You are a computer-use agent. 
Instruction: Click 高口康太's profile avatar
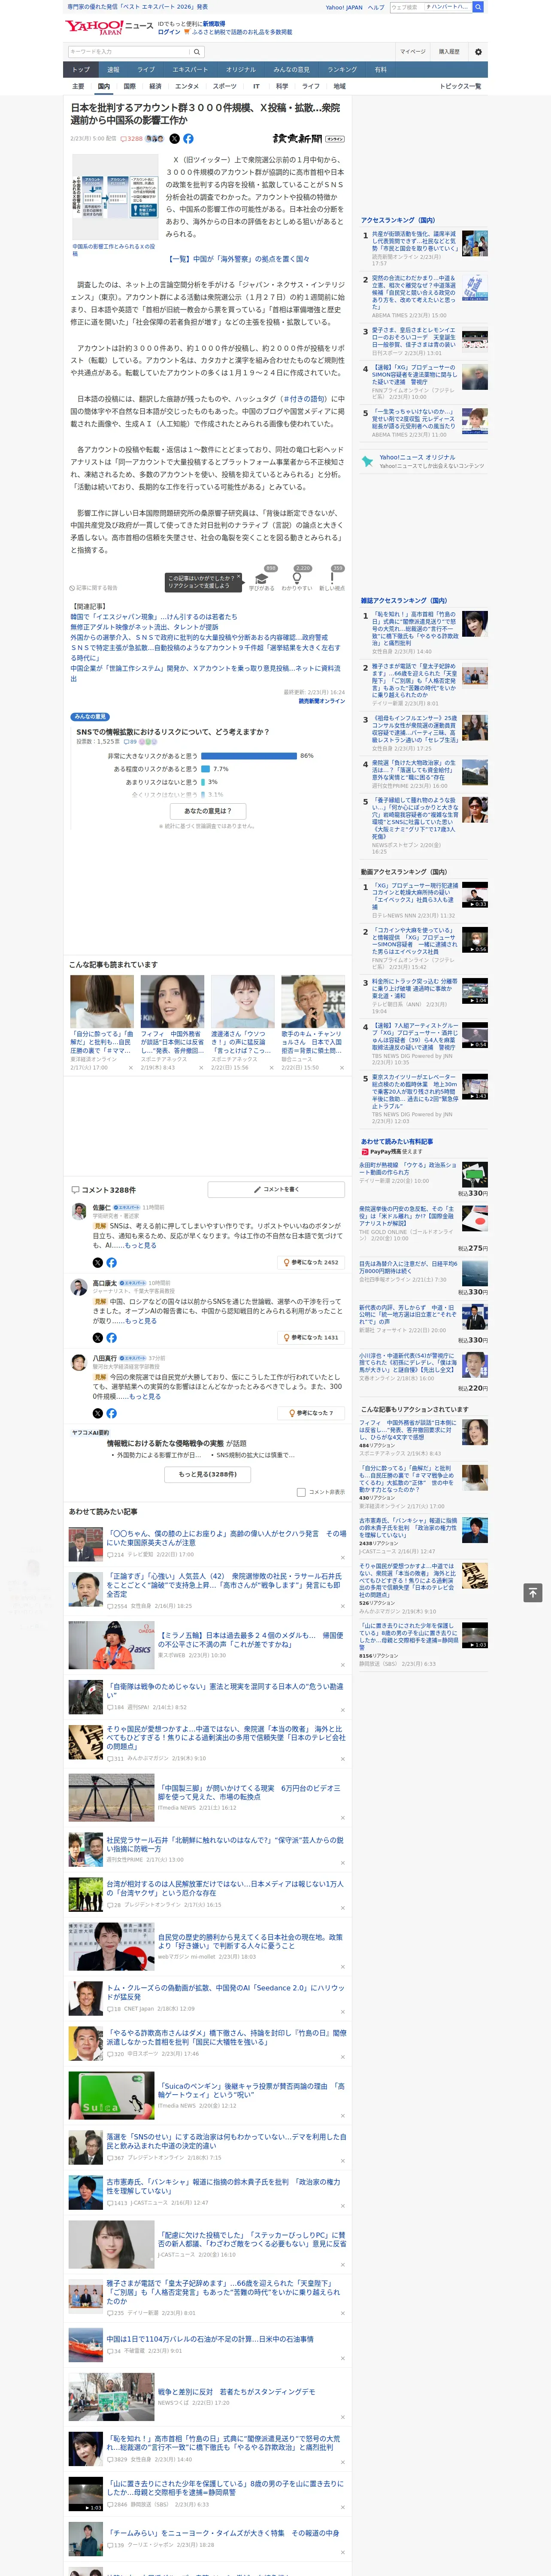(x=79, y=1287)
